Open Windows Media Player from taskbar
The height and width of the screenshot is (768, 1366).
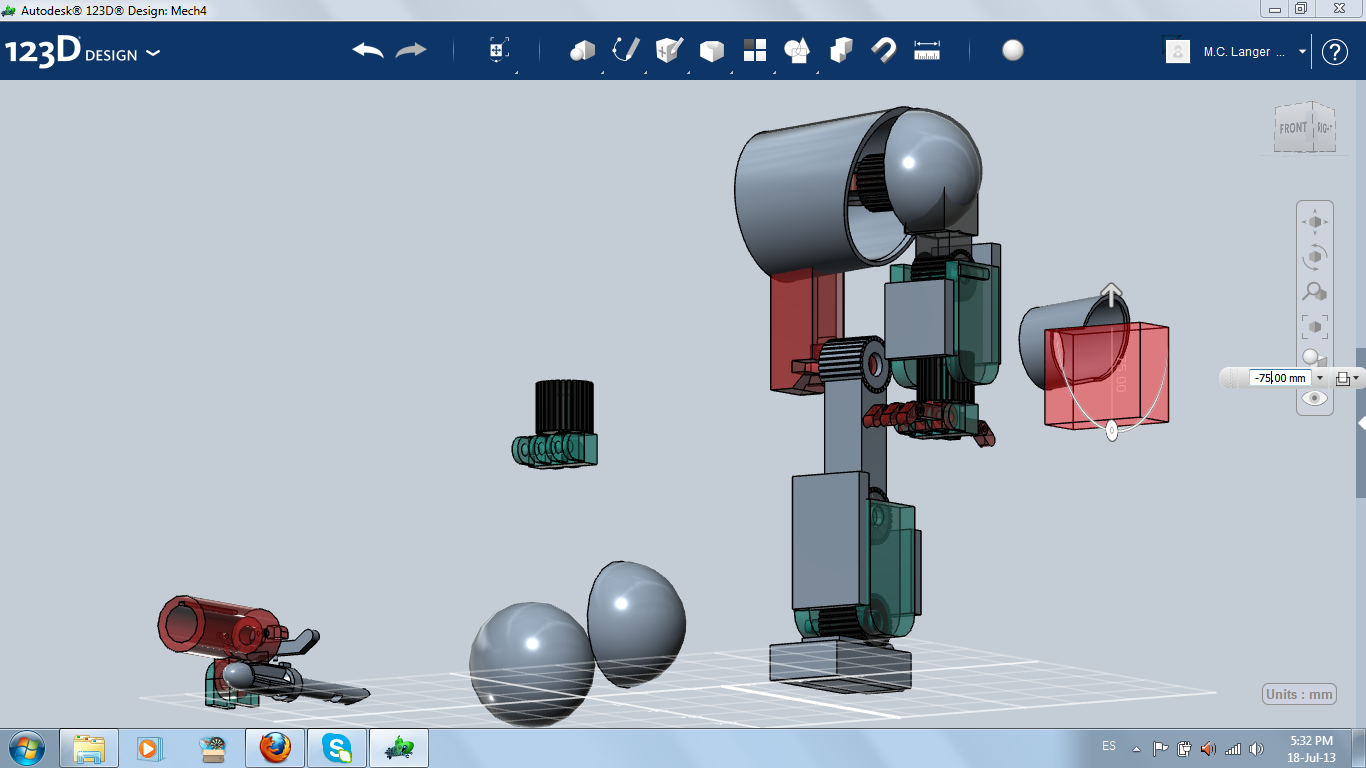149,748
